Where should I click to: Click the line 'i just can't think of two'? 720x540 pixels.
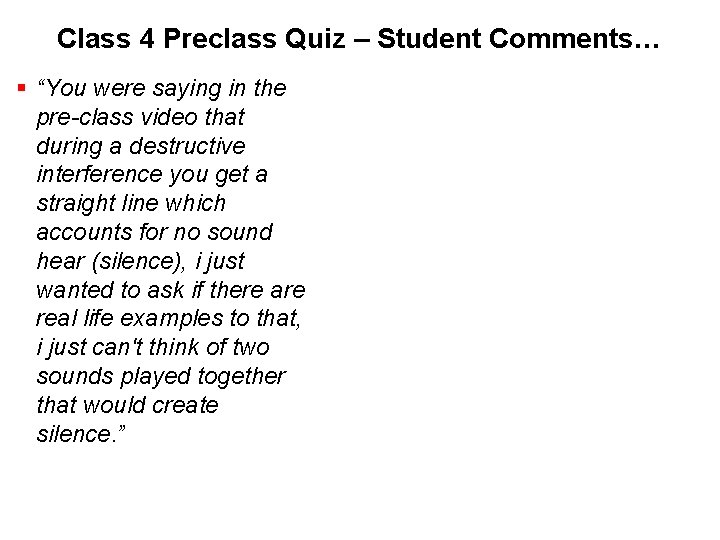pos(153,348)
